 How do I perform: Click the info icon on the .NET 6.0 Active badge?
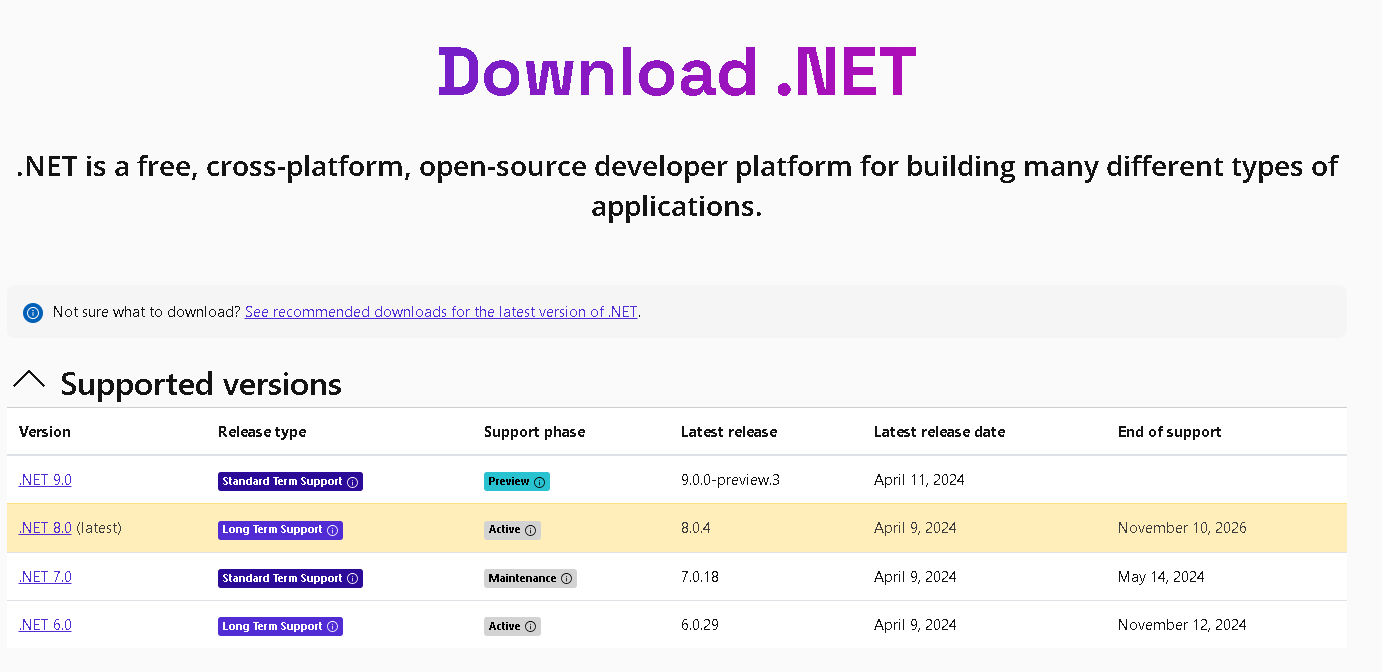click(x=531, y=626)
